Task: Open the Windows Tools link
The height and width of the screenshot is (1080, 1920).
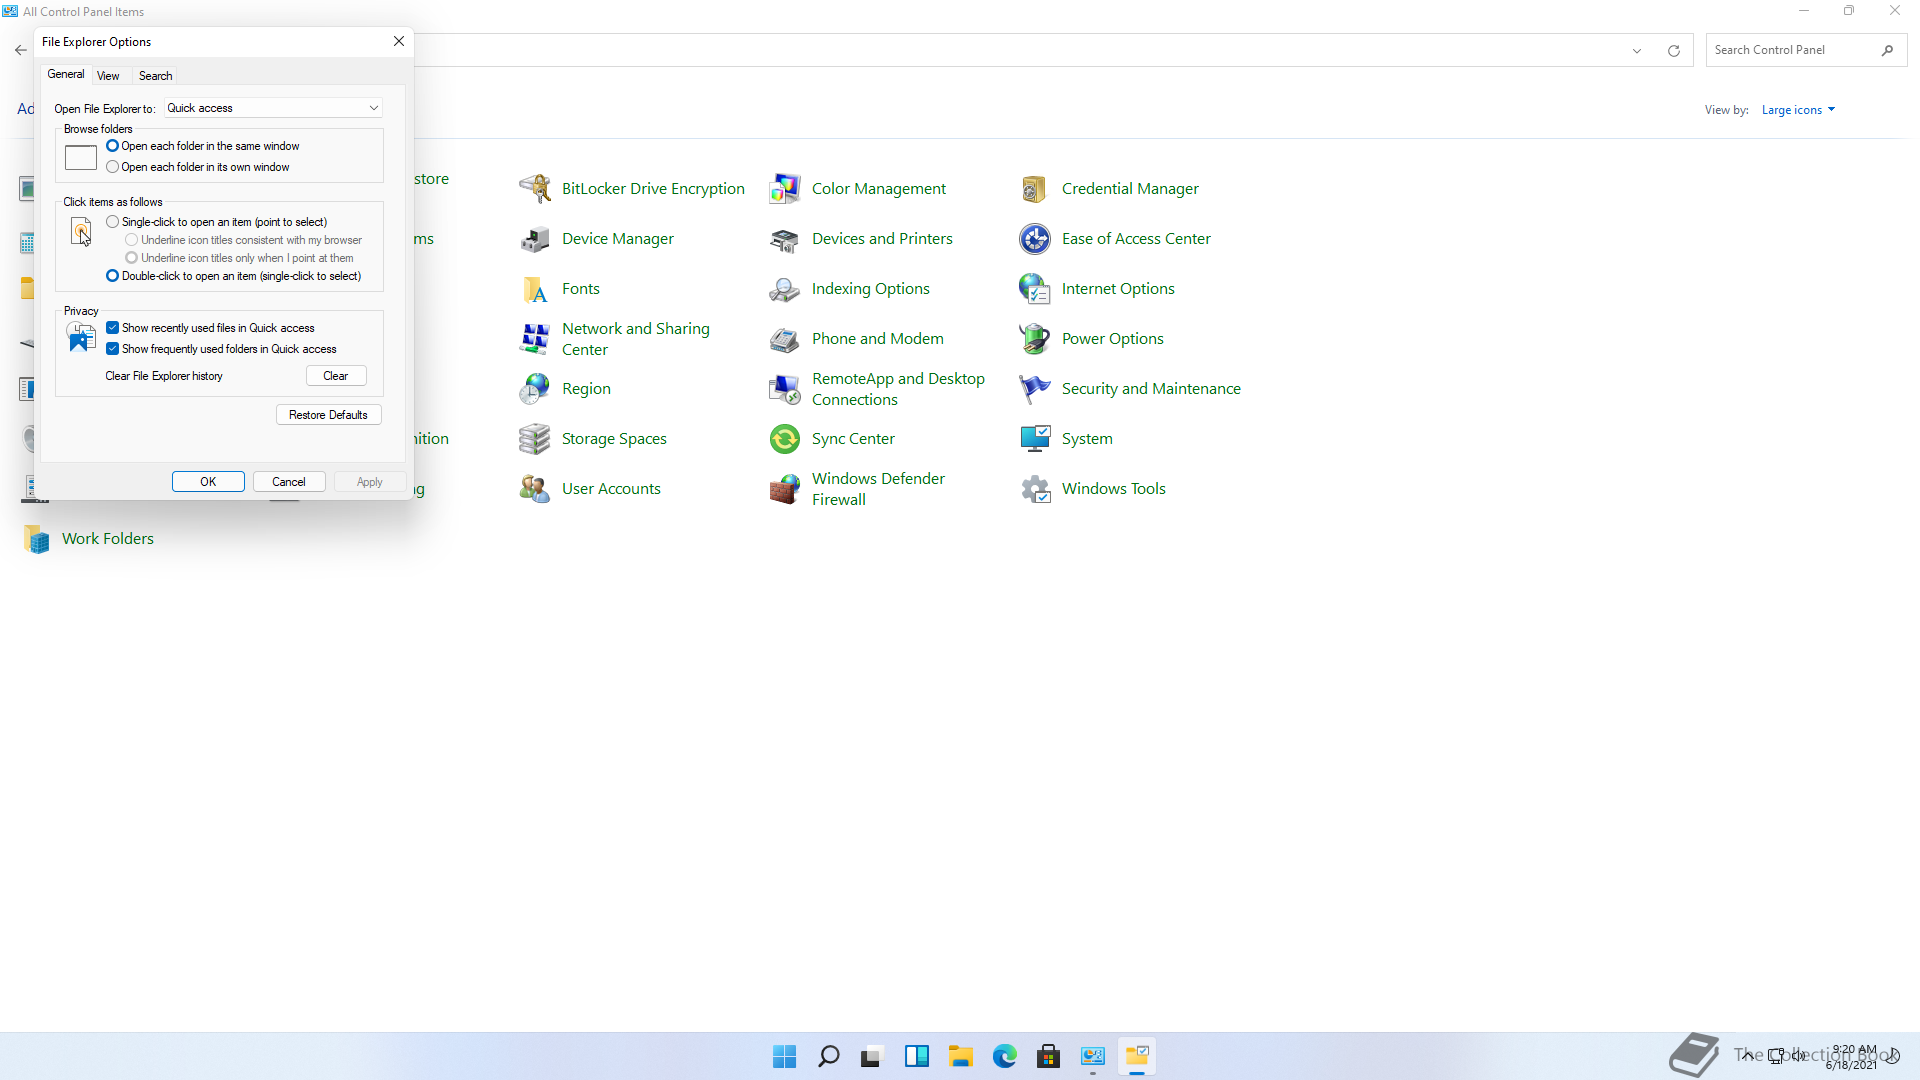Action: (1113, 488)
